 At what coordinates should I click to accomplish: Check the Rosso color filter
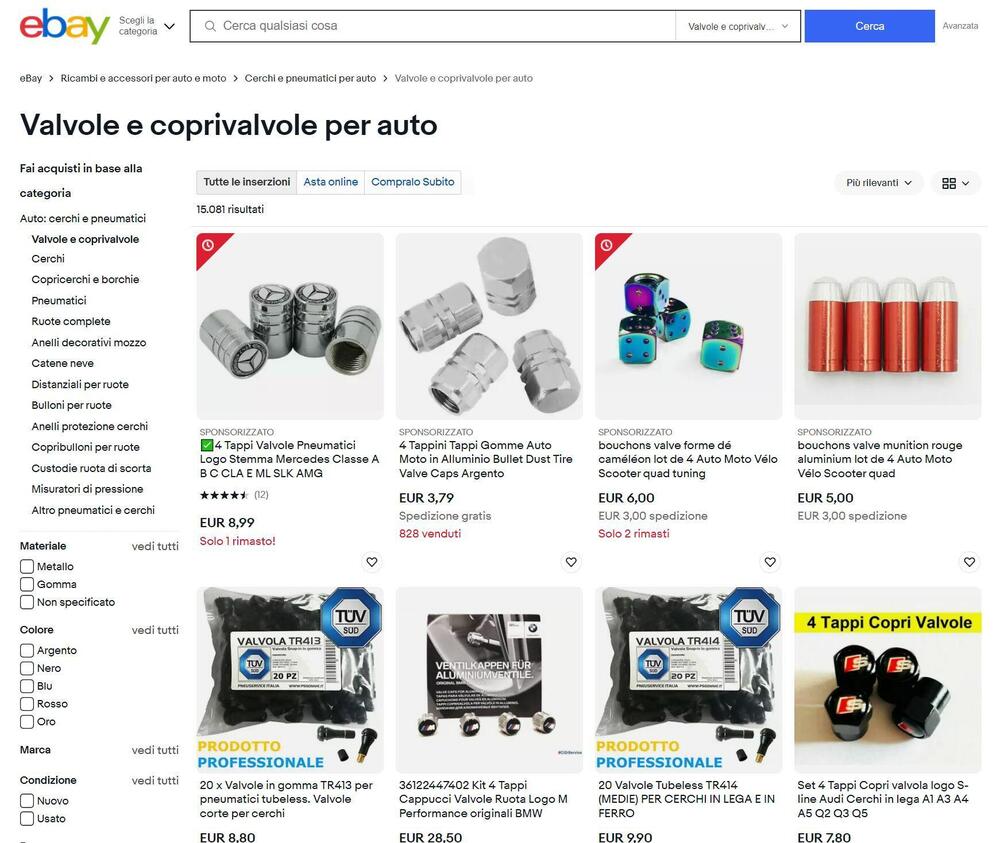pos(27,704)
